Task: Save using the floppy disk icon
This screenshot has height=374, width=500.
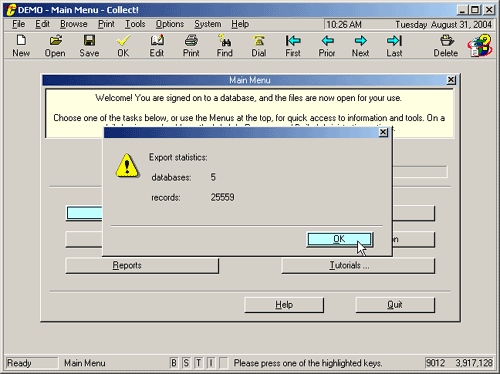Action: coord(89,40)
